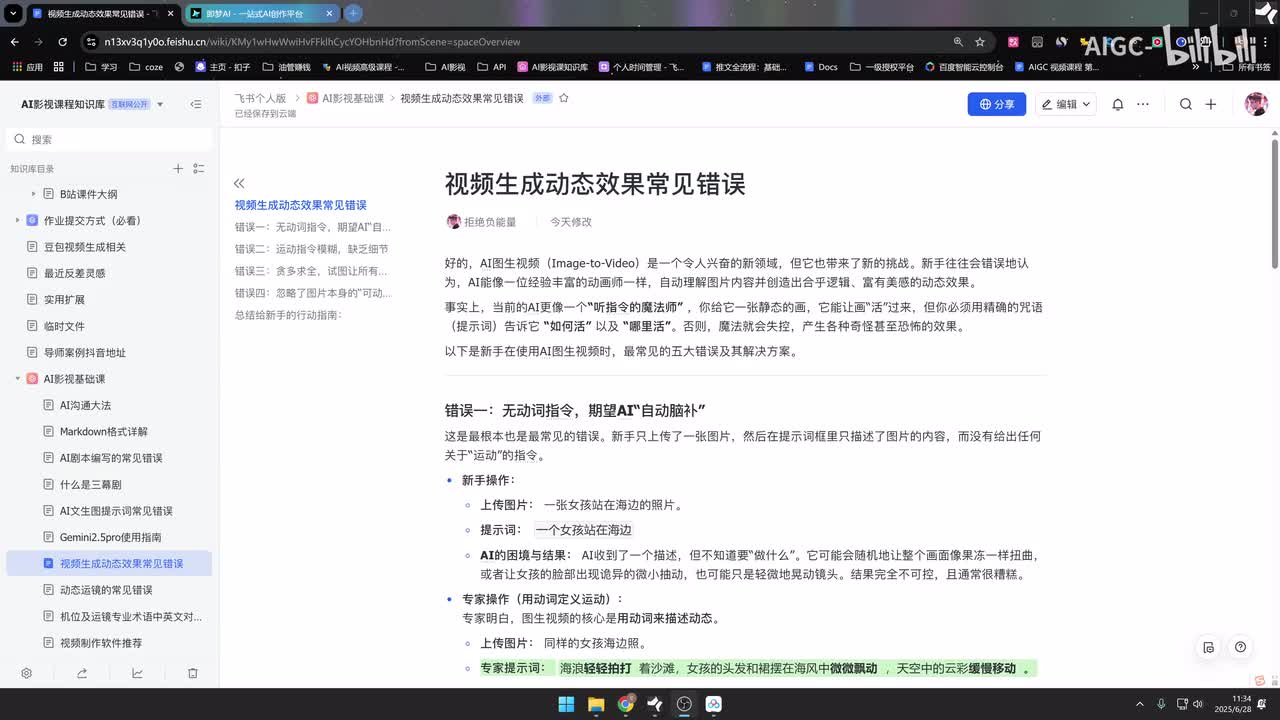Image resolution: width=1280 pixels, height=720 pixels.
Task: Open 百度智能云控制台 bookmark
Action: pyautogui.click(x=964, y=67)
